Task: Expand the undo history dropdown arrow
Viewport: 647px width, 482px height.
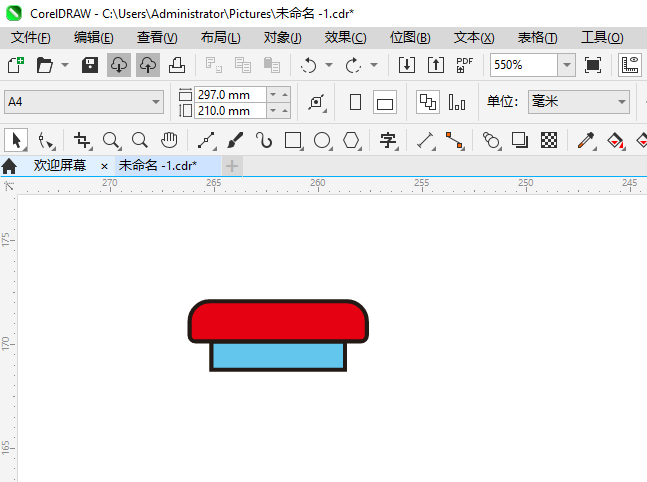Action: pyautogui.click(x=329, y=65)
